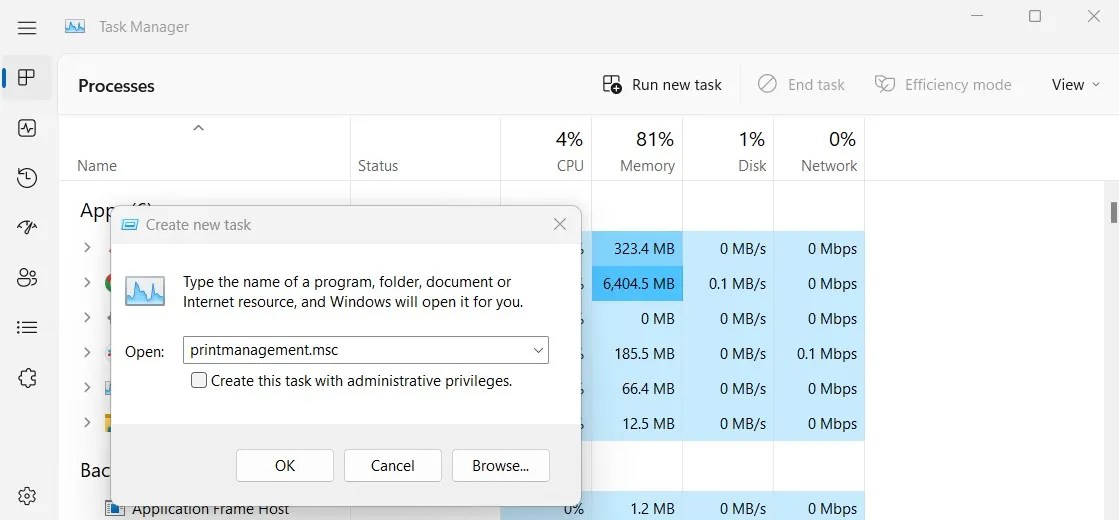Click the Application Frame Host process icon

[114, 509]
